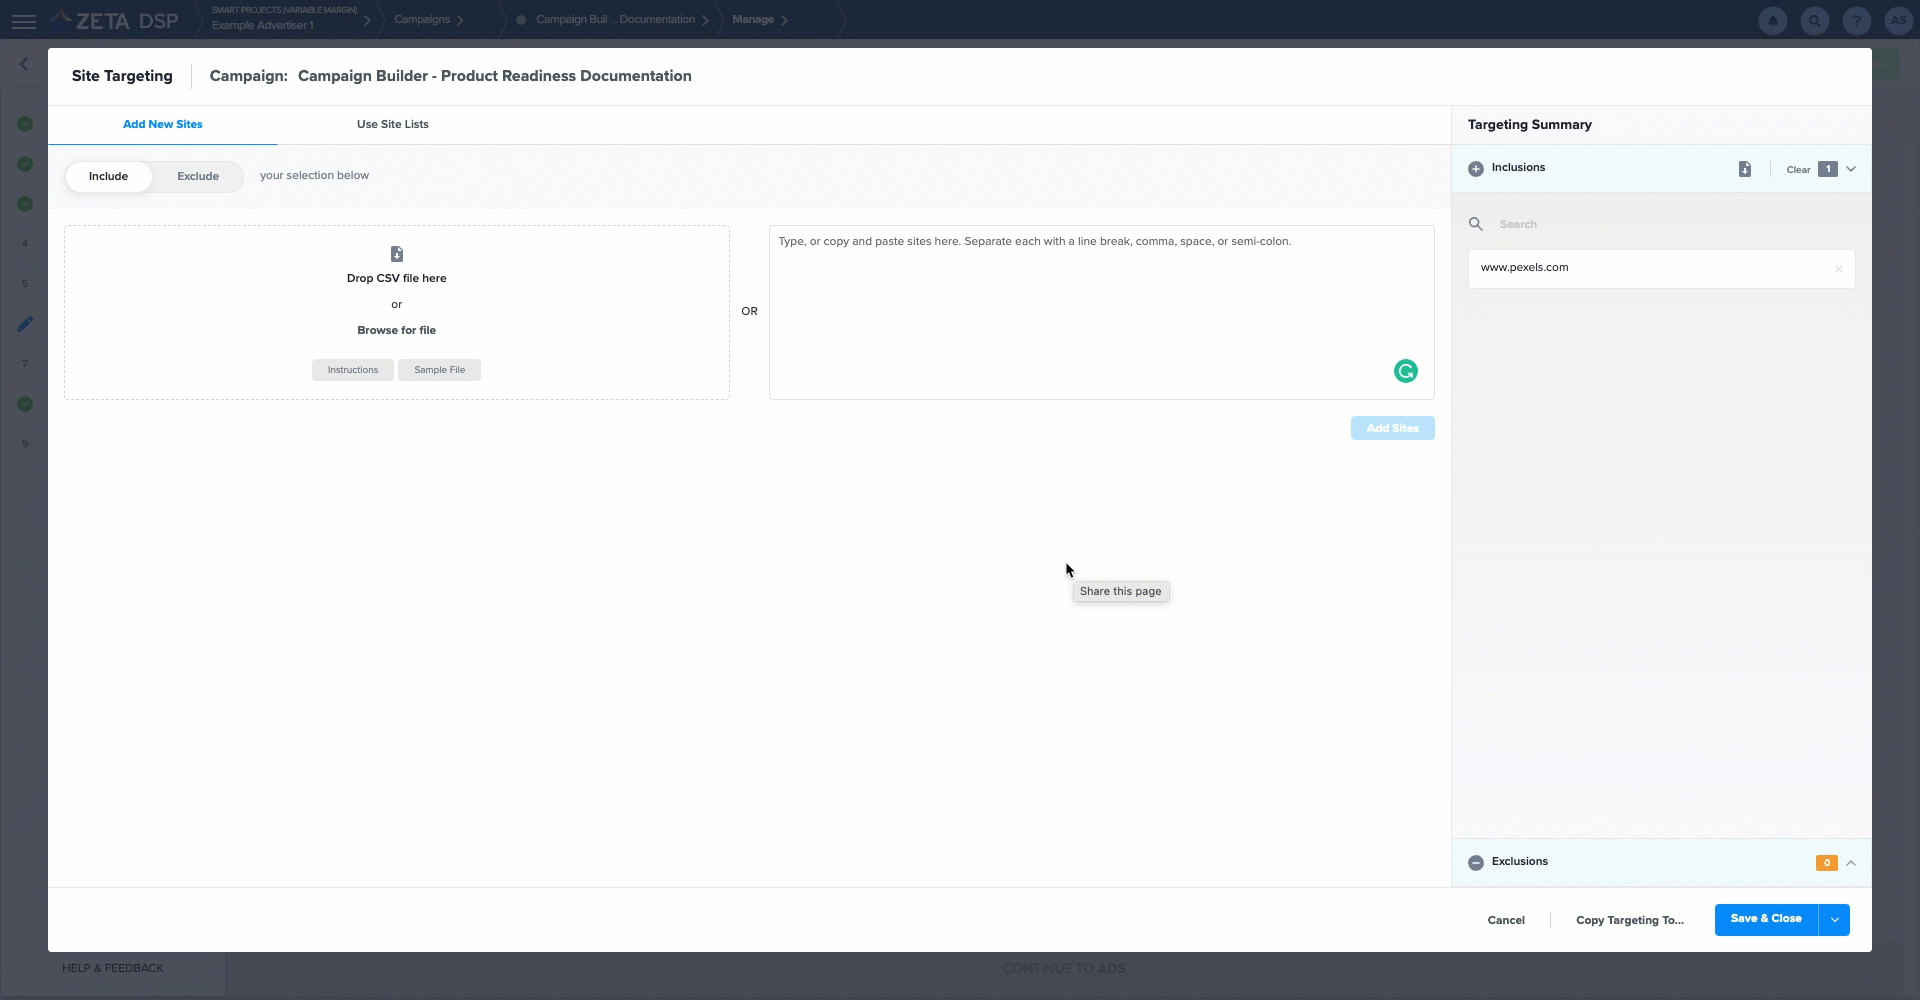Click the CSV upload file icon
1920x1000 pixels.
(396, 254)
